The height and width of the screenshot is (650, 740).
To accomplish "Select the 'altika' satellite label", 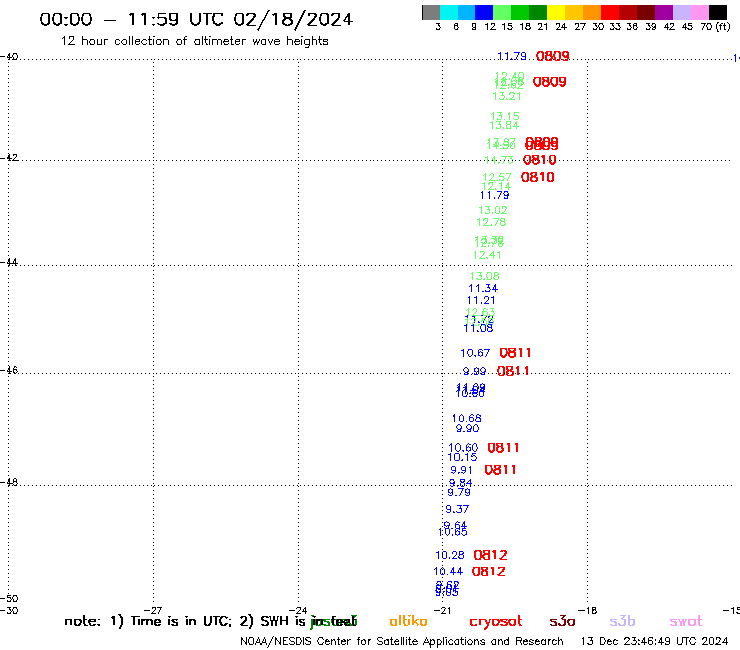I will (x=408, y=621).
